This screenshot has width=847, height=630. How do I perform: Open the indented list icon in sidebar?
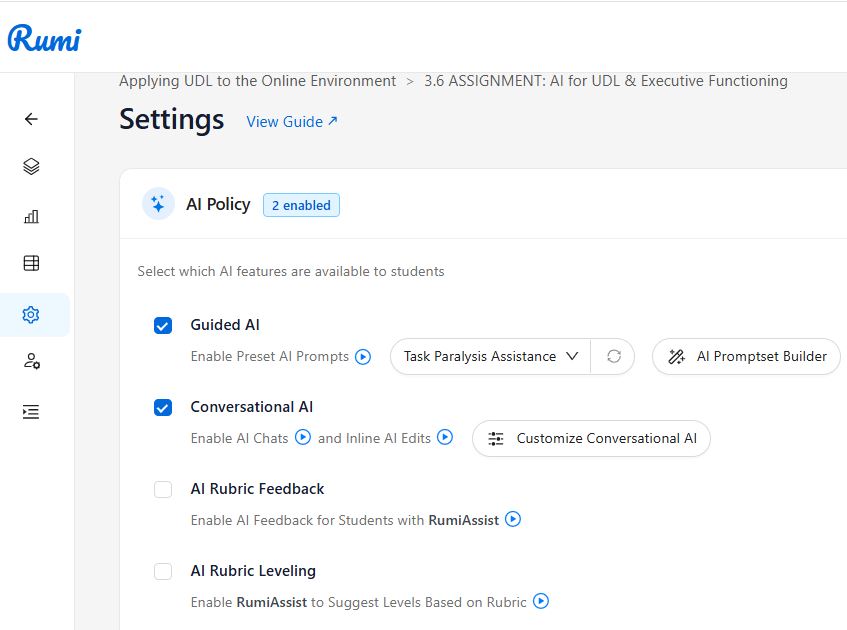click(x=31, y=412)
